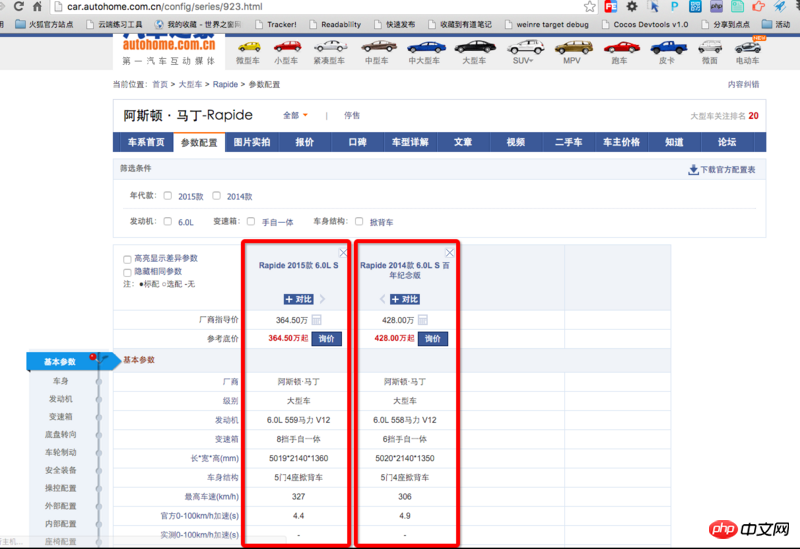Bookmark this page with the star icon

tap(590, 7)
